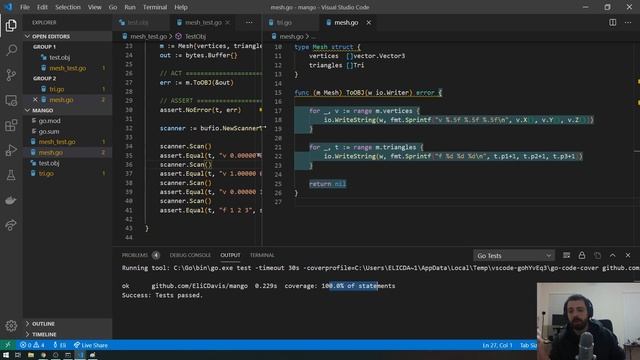Open Task View on the taskbar
The width and height of the screenshot is (640, 360).
18,355
